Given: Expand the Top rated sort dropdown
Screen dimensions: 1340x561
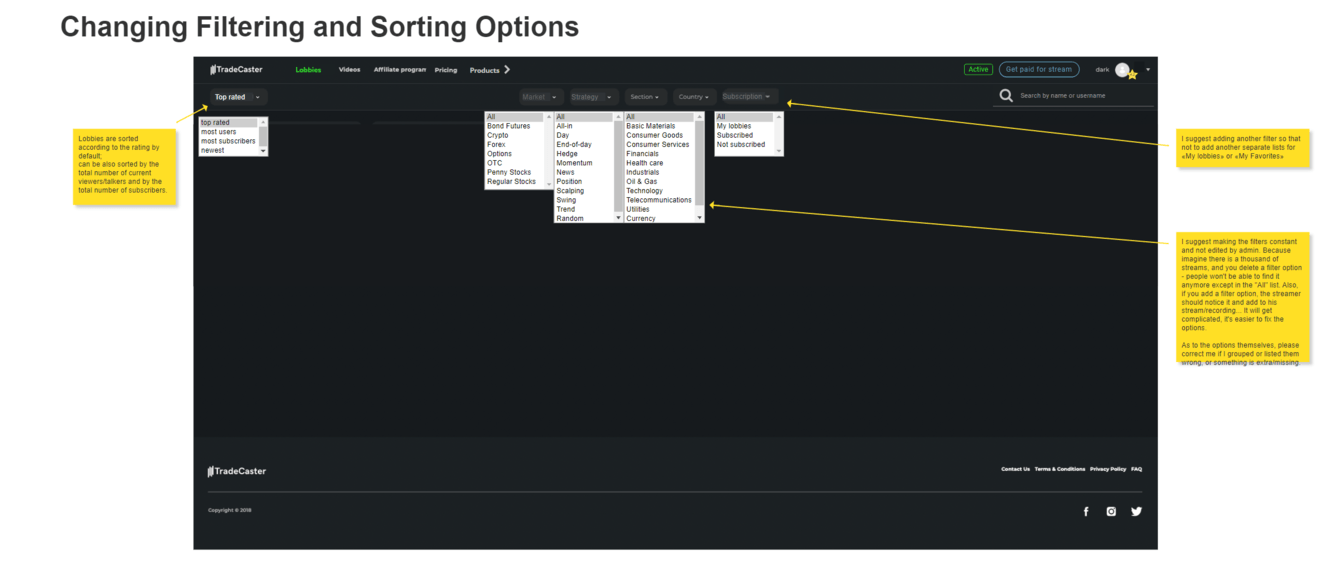Looking at the screenshot, I should click(x=238, y=97).
